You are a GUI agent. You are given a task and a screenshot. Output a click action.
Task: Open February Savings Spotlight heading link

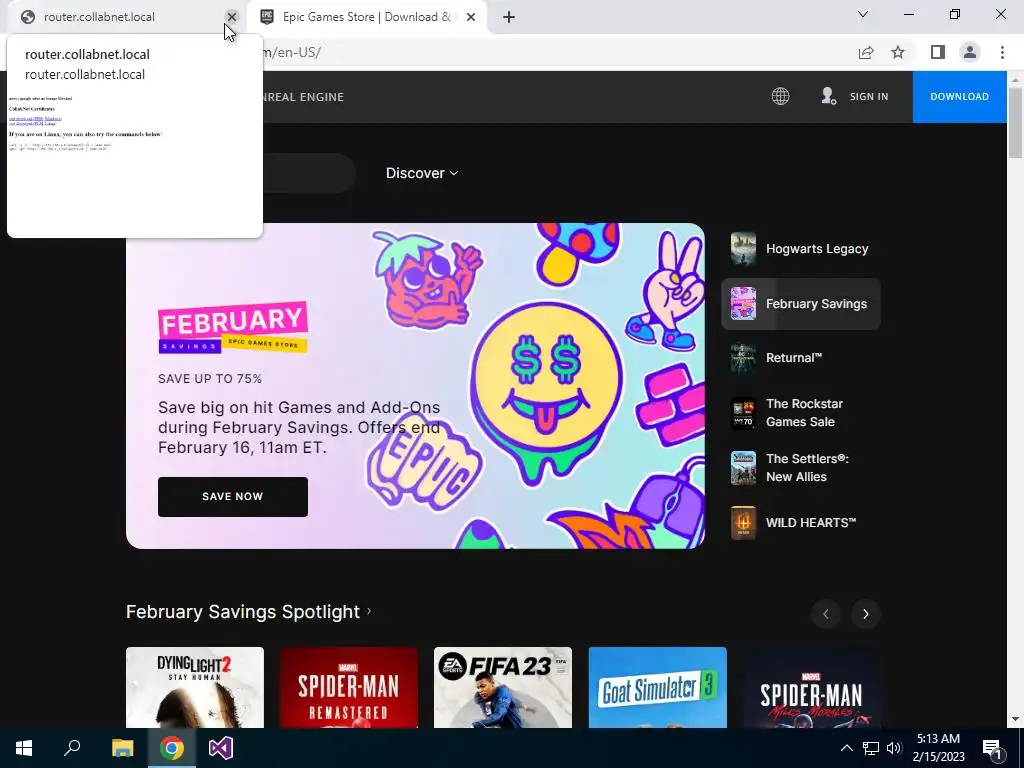pyautogui.click(x=248, y=612)
